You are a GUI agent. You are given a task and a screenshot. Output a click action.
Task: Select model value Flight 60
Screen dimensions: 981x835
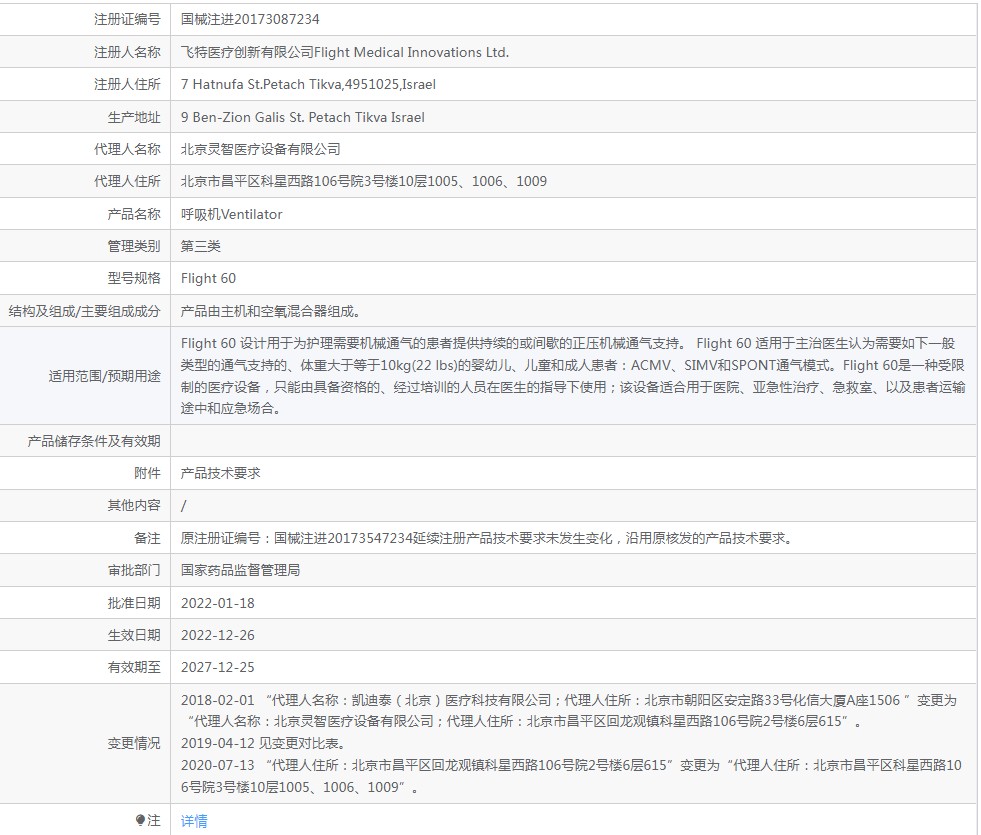[x=208, y=278]
